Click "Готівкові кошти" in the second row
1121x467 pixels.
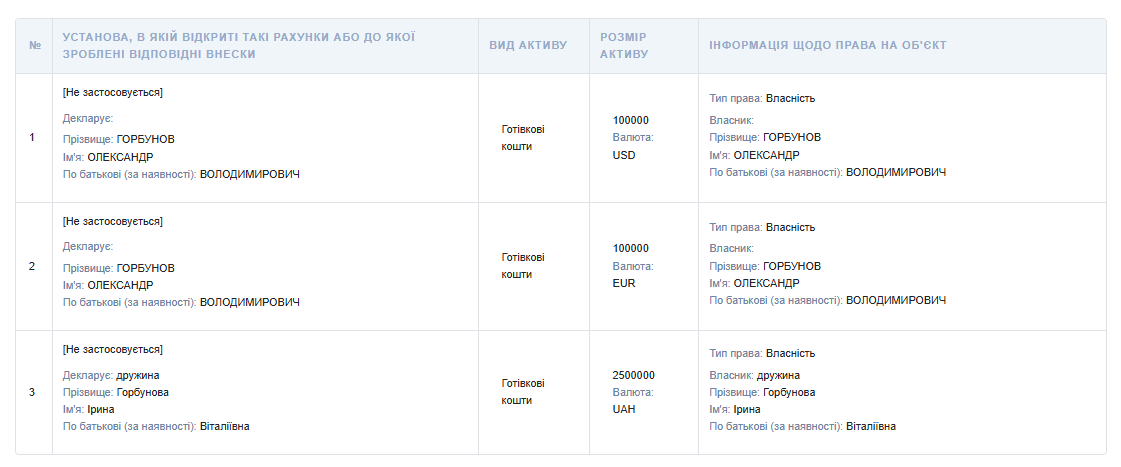coord(523,265)
